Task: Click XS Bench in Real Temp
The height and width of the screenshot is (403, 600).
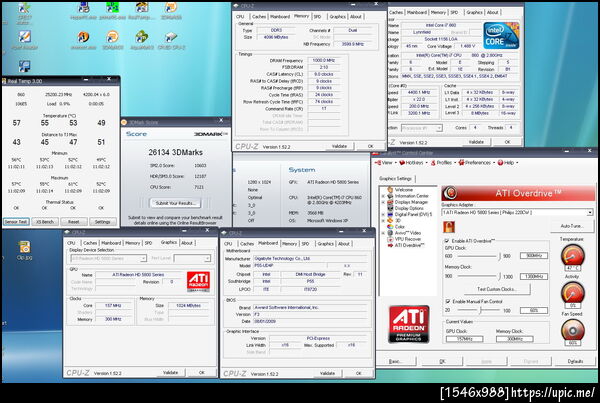Action: 45,222
